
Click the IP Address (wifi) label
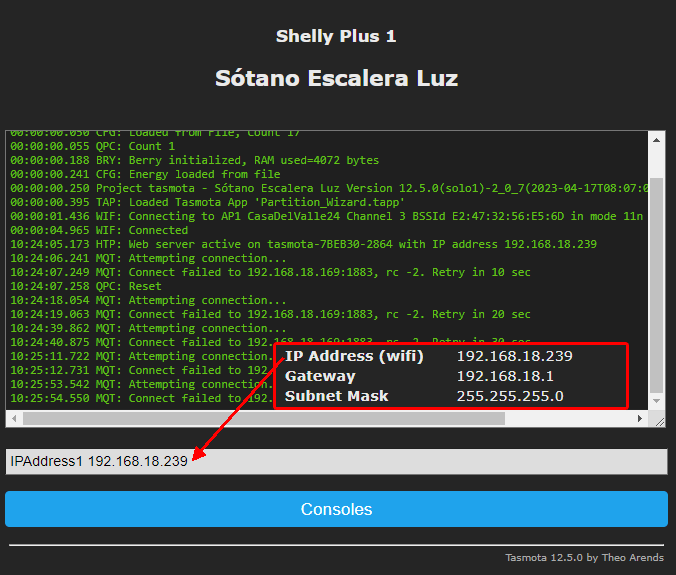[354, 356]
